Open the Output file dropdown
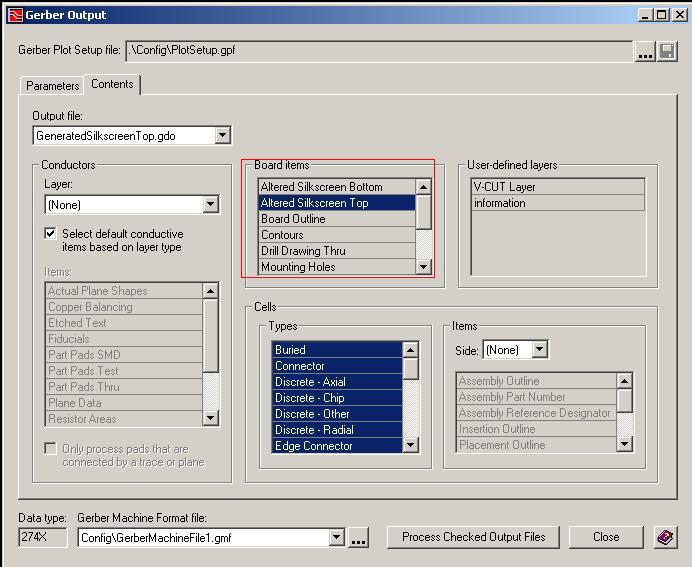Image resolution: width=692 pixels, height=567 pixels. (x=222, y=135)
